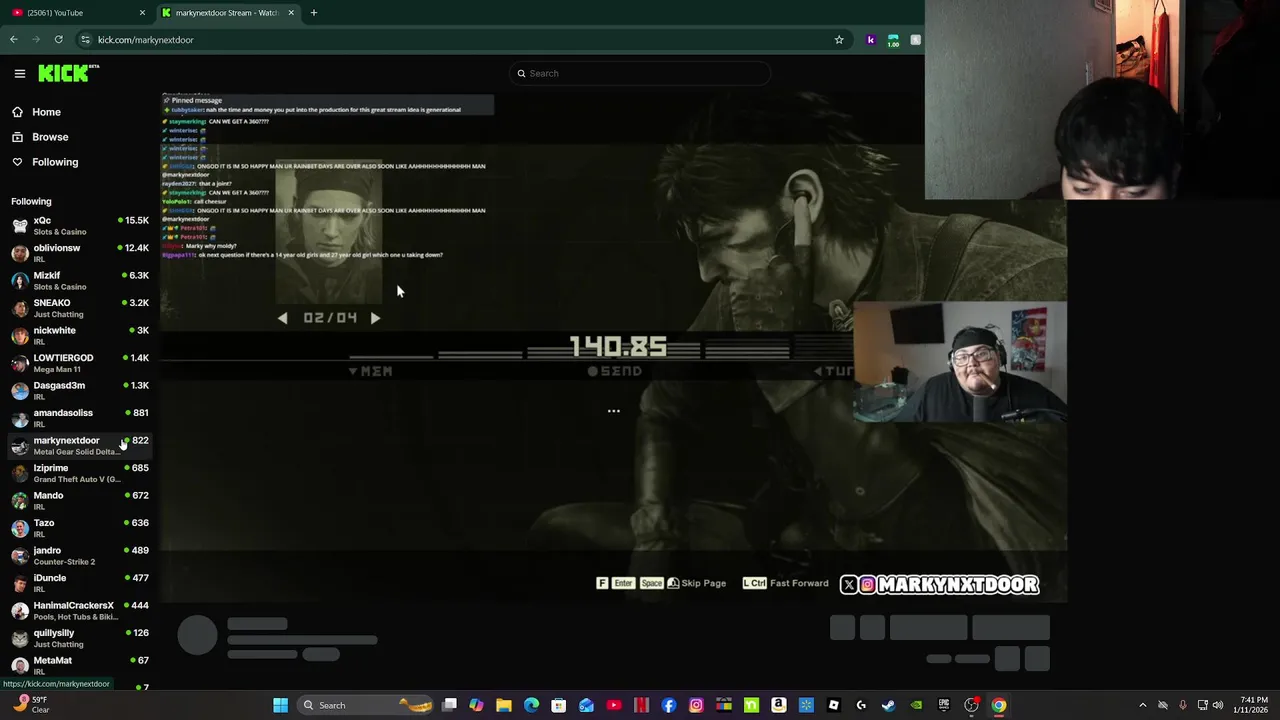Open volume control in system tray
The image size is (1280, 720).
1218,705
